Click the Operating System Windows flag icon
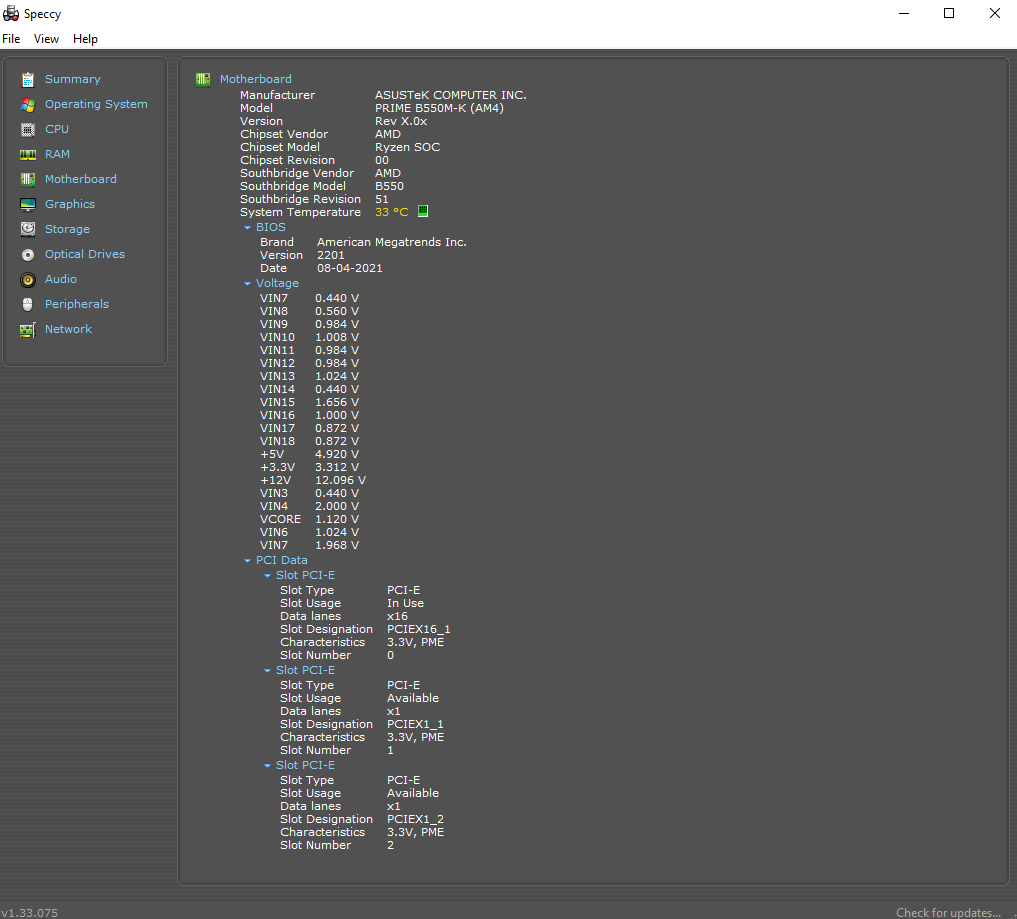The width and height of the screenshot is (1017, 919). pos(28,104)
